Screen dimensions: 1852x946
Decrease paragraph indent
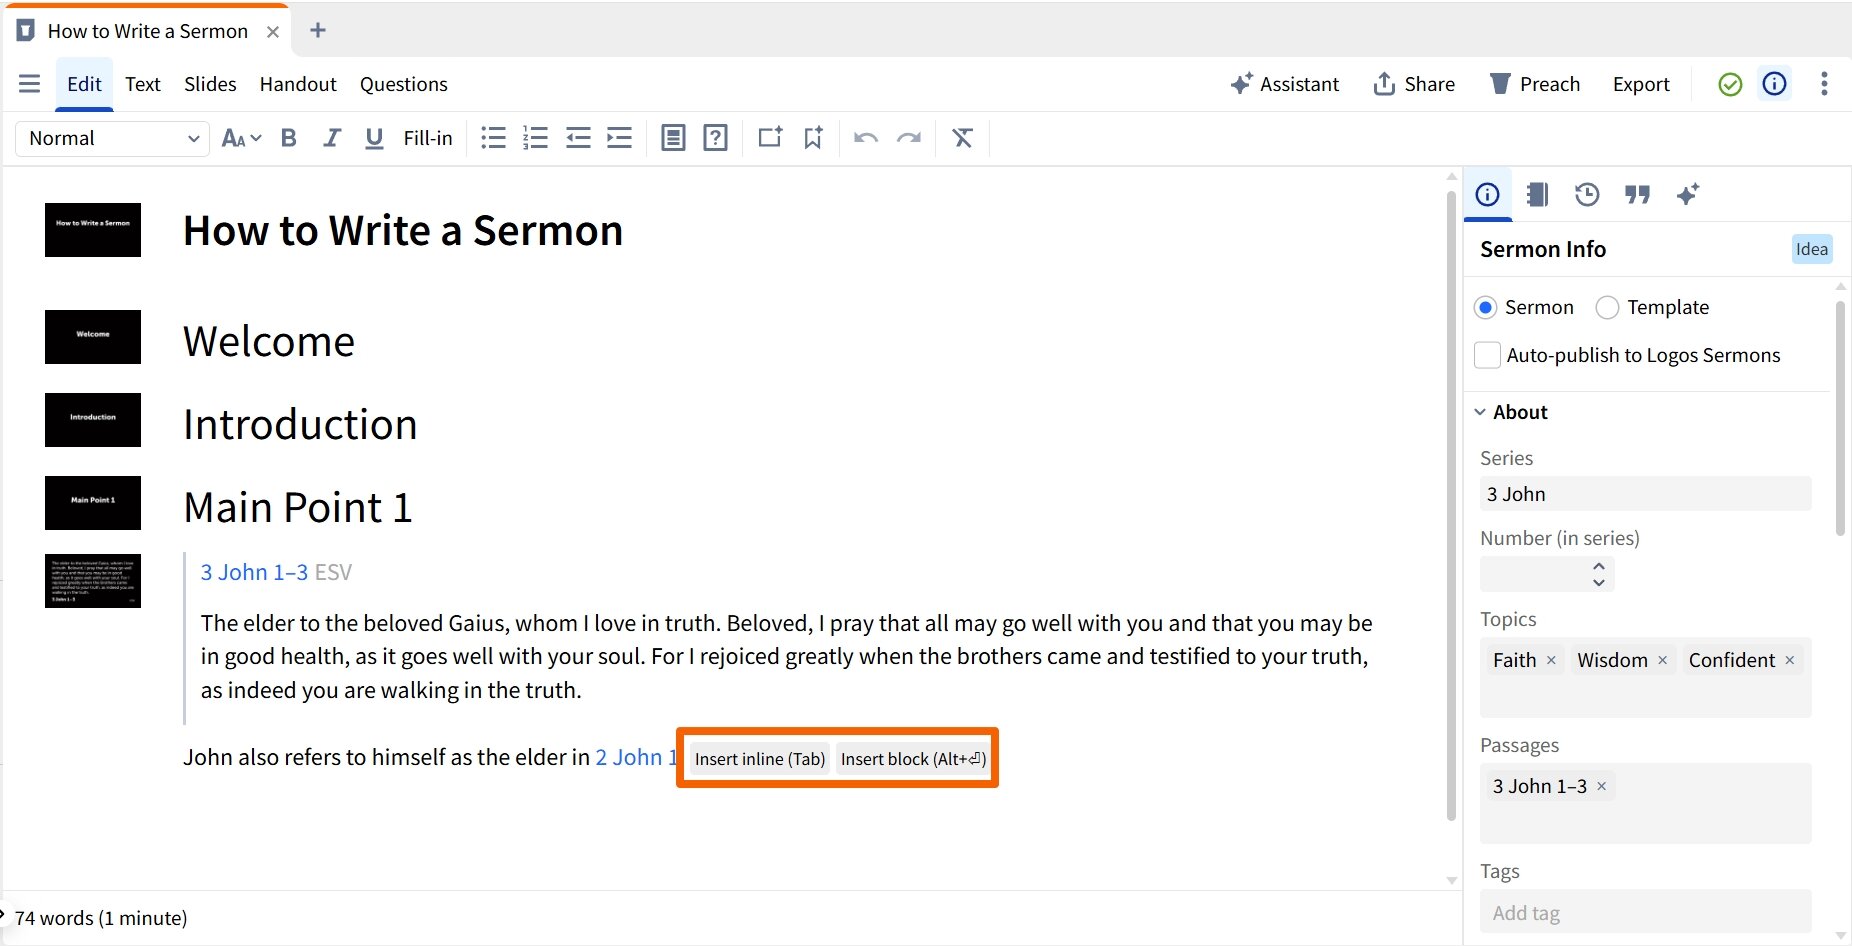pyautogui.click(x=578, y=138)
